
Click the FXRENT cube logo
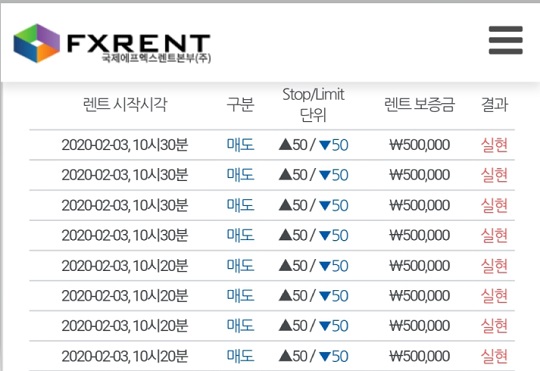click(x=37, y=43)
